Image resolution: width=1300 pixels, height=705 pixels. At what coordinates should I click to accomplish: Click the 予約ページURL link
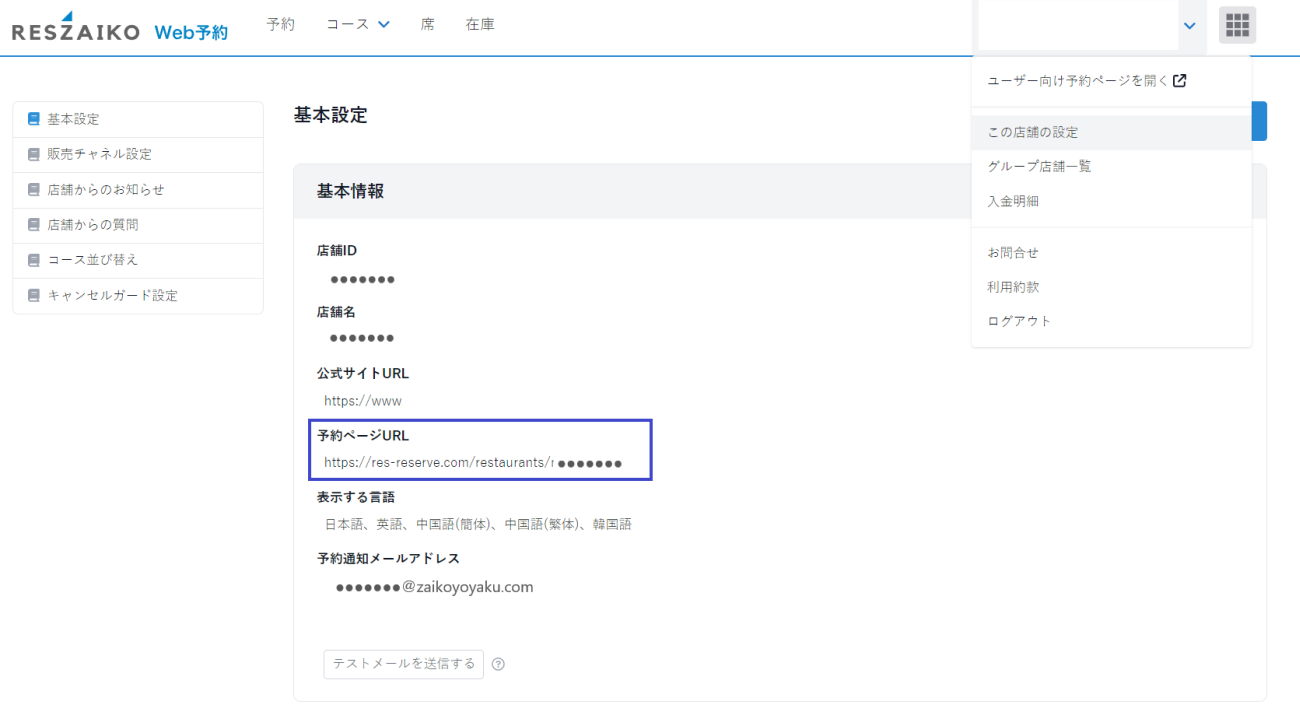[x=438, y=463]
